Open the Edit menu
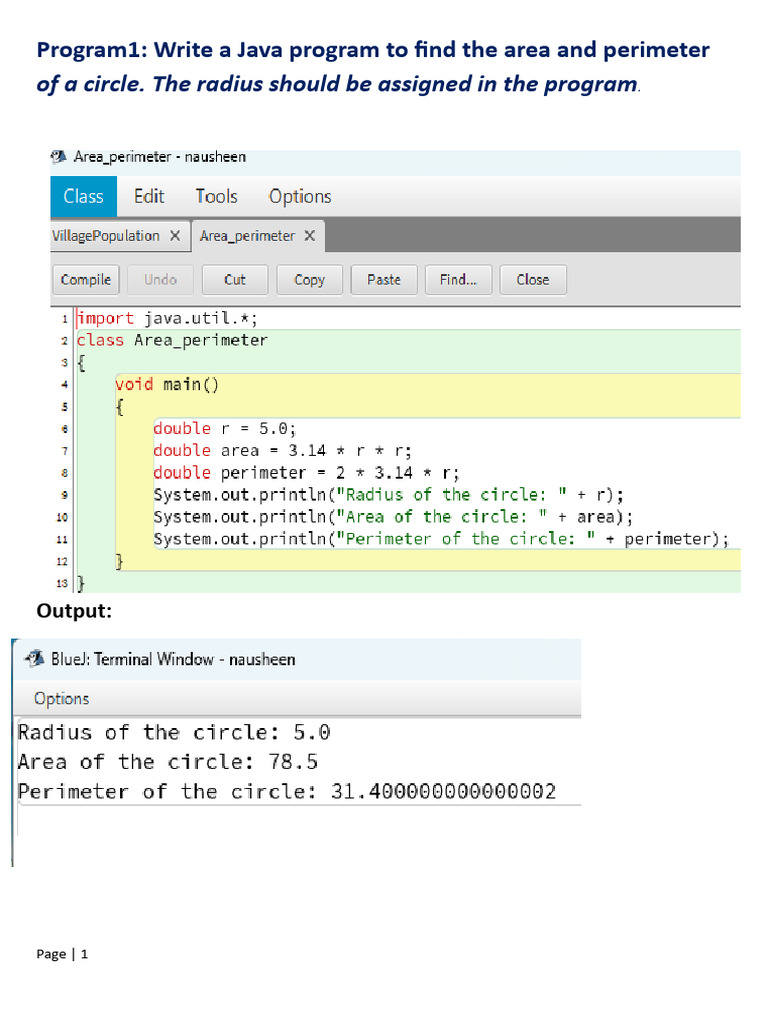 149,197
